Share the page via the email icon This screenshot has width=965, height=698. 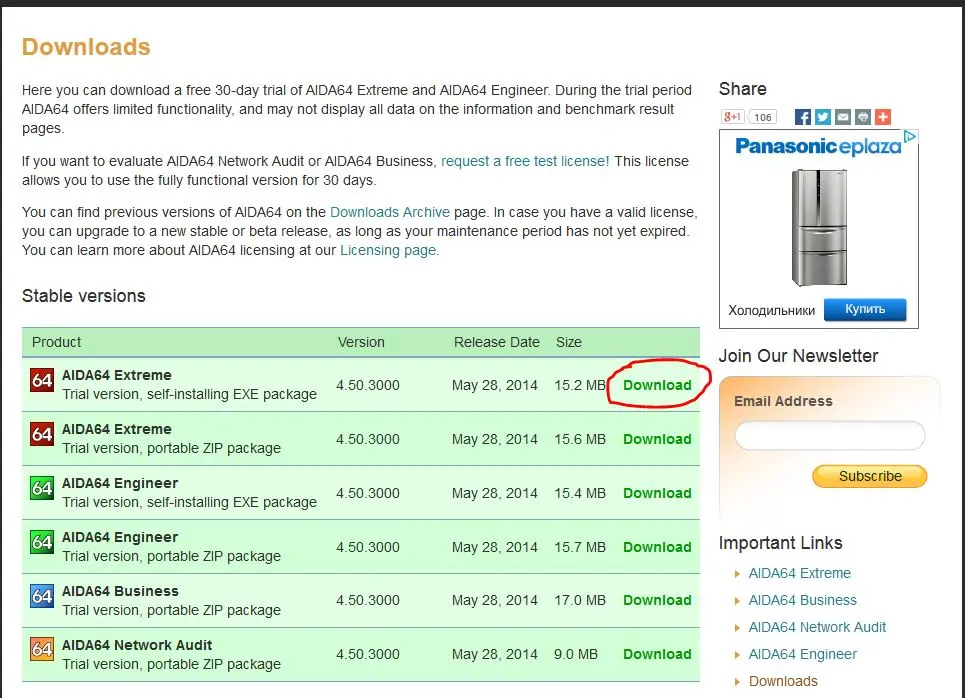coord(843,117)
